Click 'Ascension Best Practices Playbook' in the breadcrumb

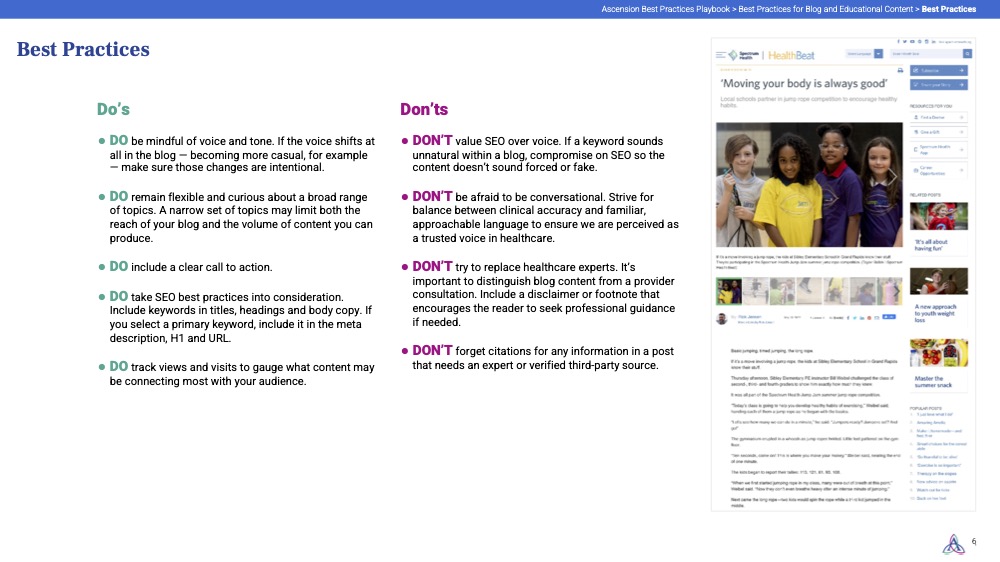(x=666, y=9)
